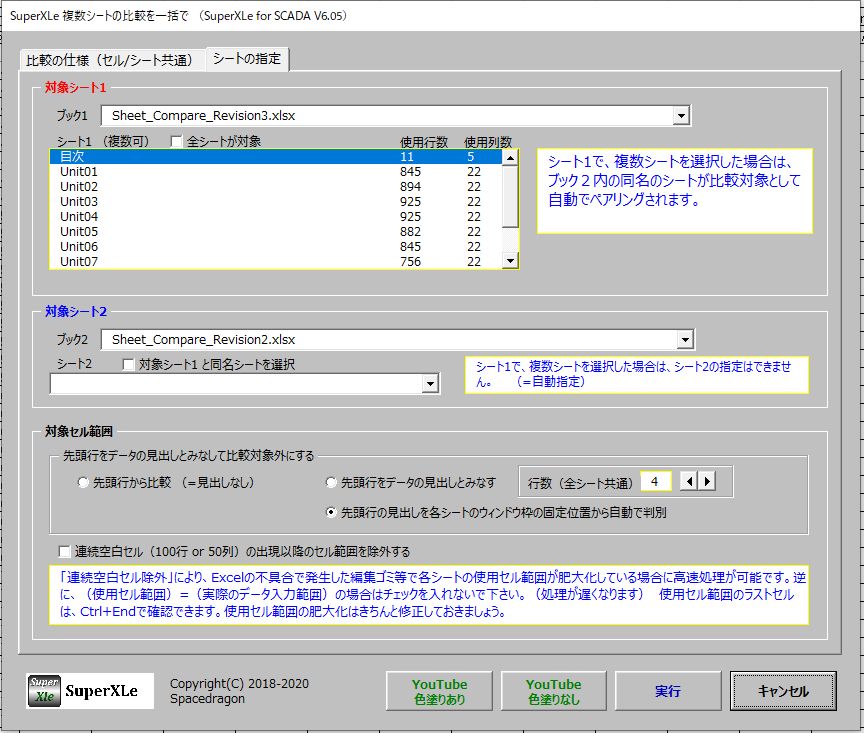Viewport: 864px width, 733px height.
Task: Select 先頭行から比較（=見出しなし） radio button
Action: point(83,483)
